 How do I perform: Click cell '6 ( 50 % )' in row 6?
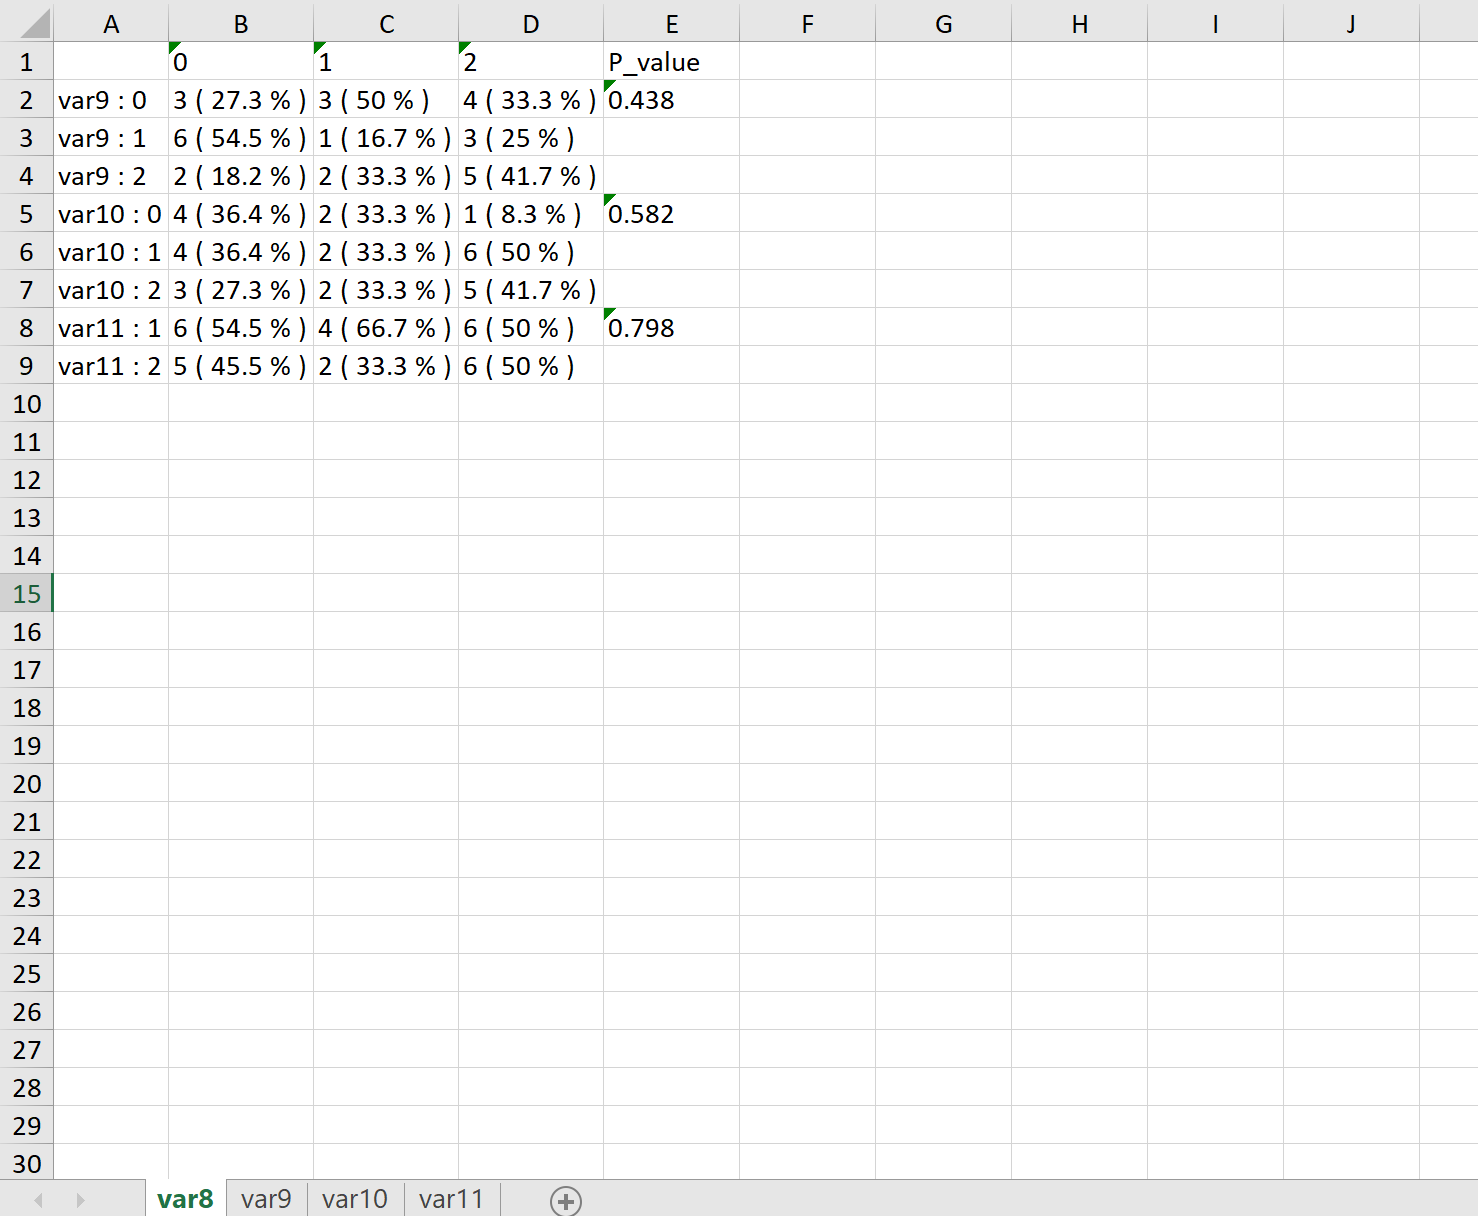click(531, 252)
